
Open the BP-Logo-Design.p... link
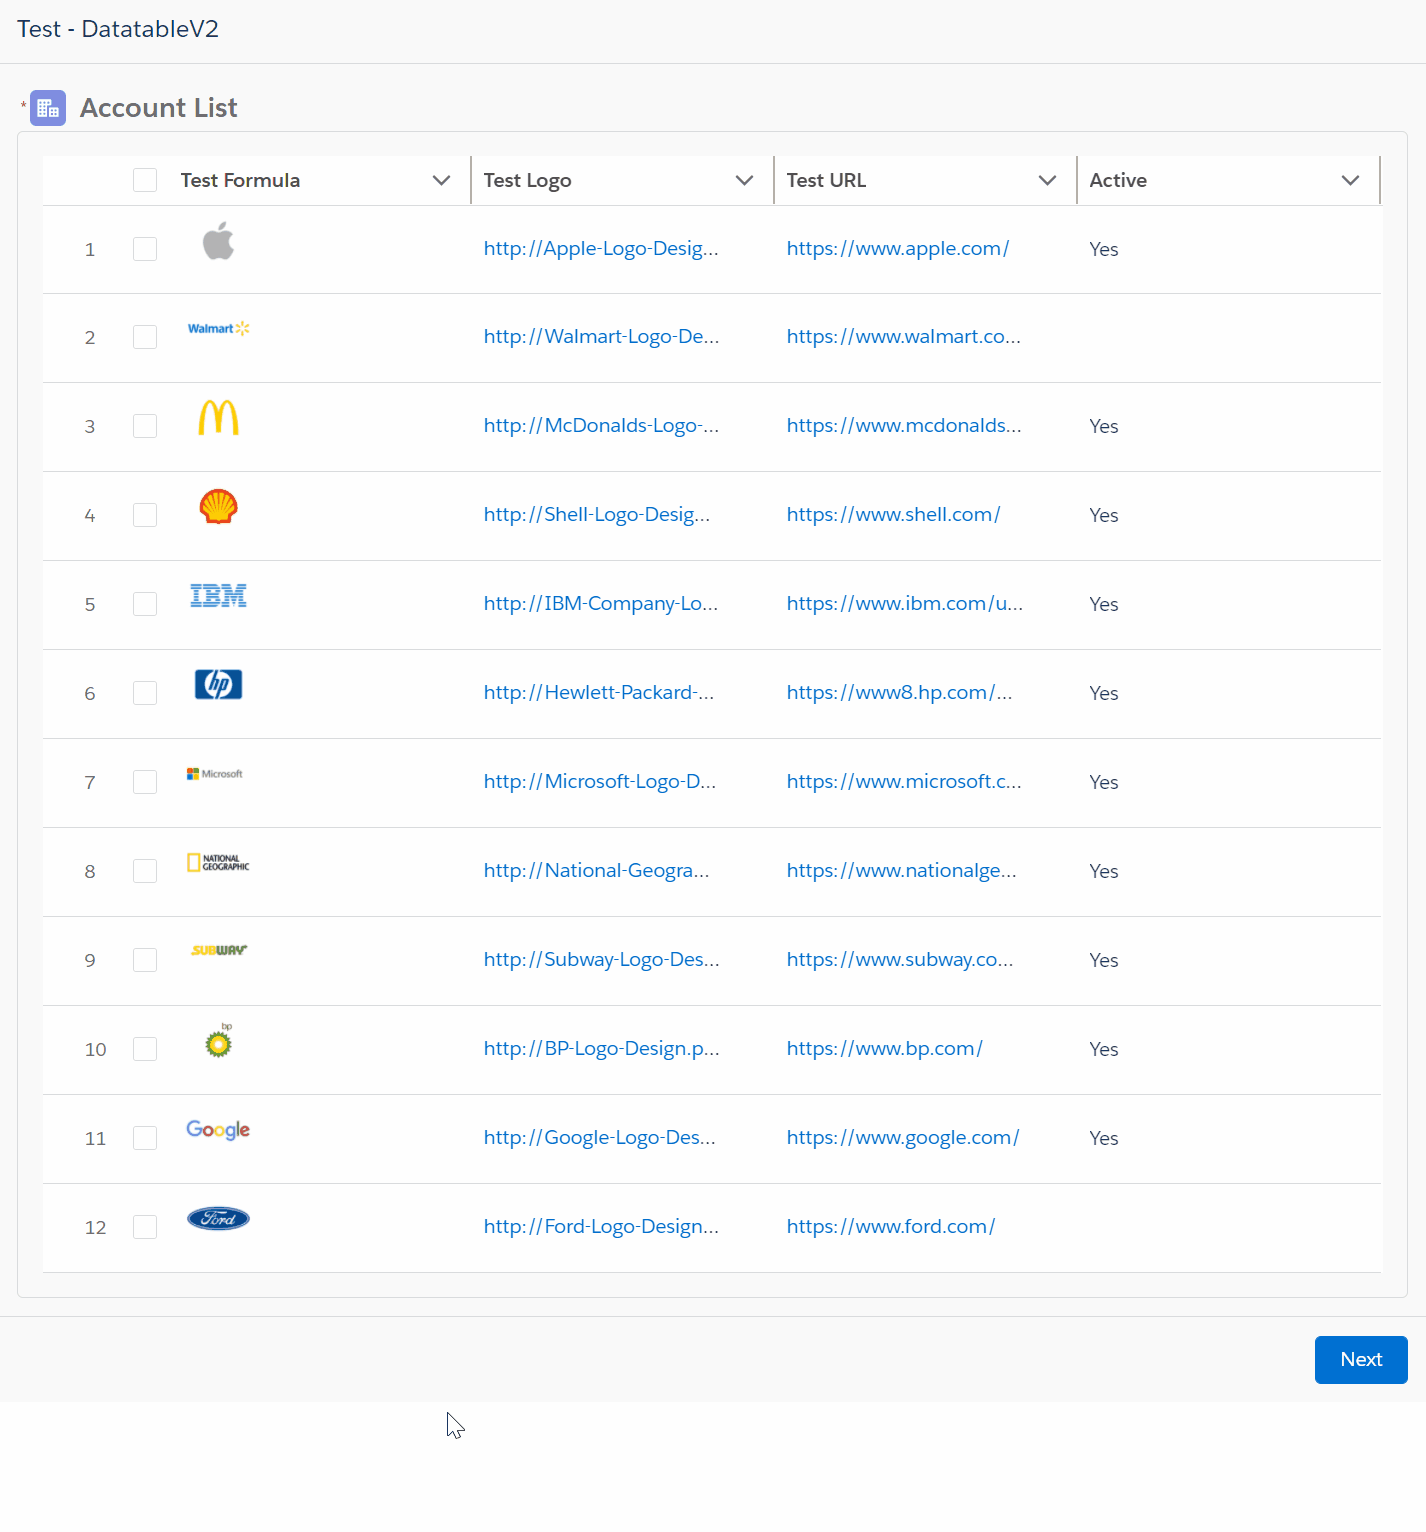601,1049
